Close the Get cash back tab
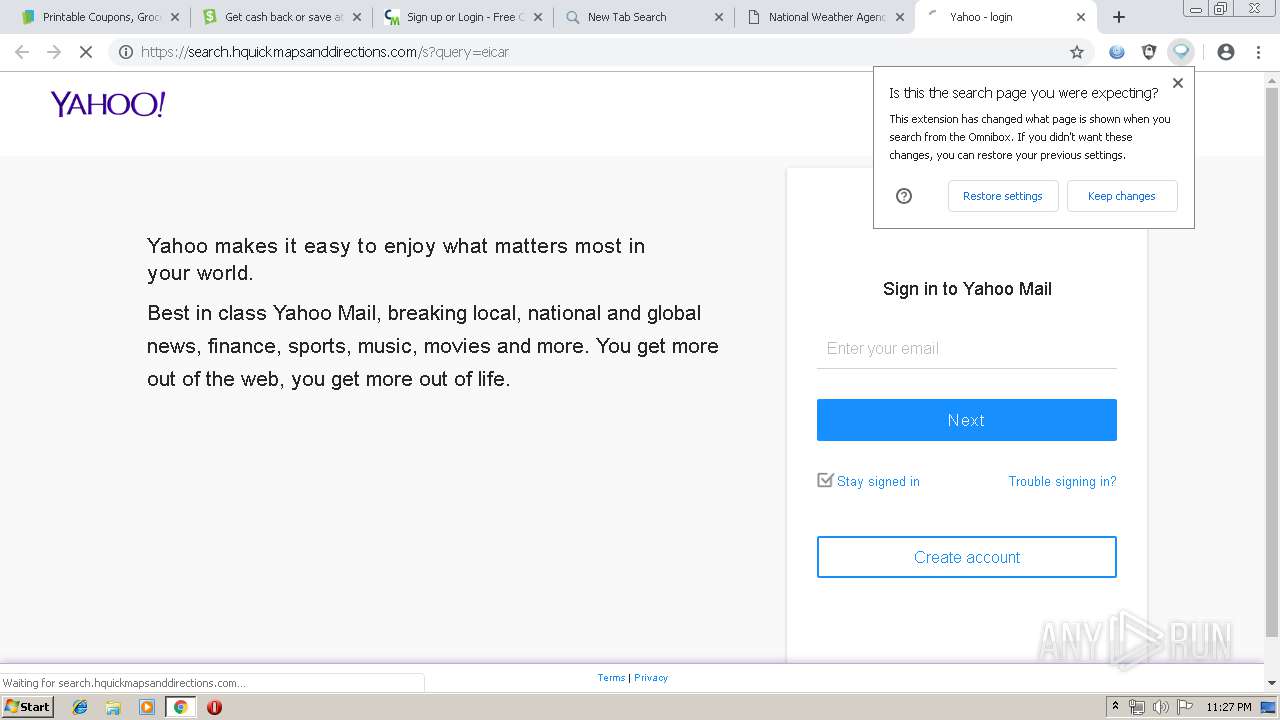1280x720 pixels. [356, 17]
